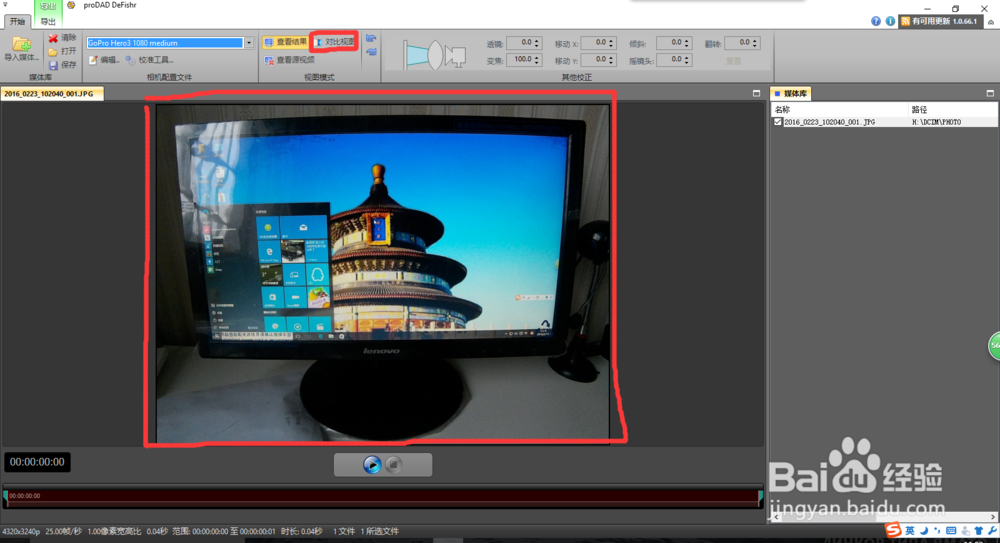Select the 媒体库 media library panel tab
Image resolution: width=1000 pixels, height=543 pixels.
pos(790,94)
